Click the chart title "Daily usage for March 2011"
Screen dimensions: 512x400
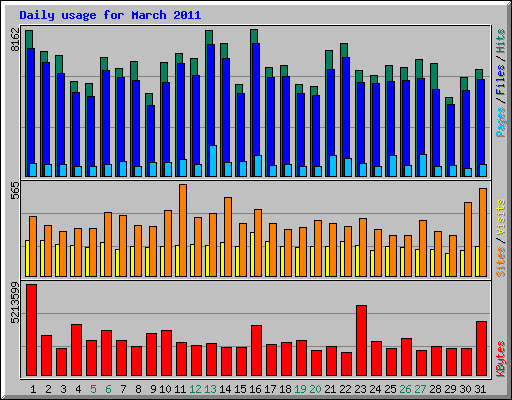click(110, 15)
